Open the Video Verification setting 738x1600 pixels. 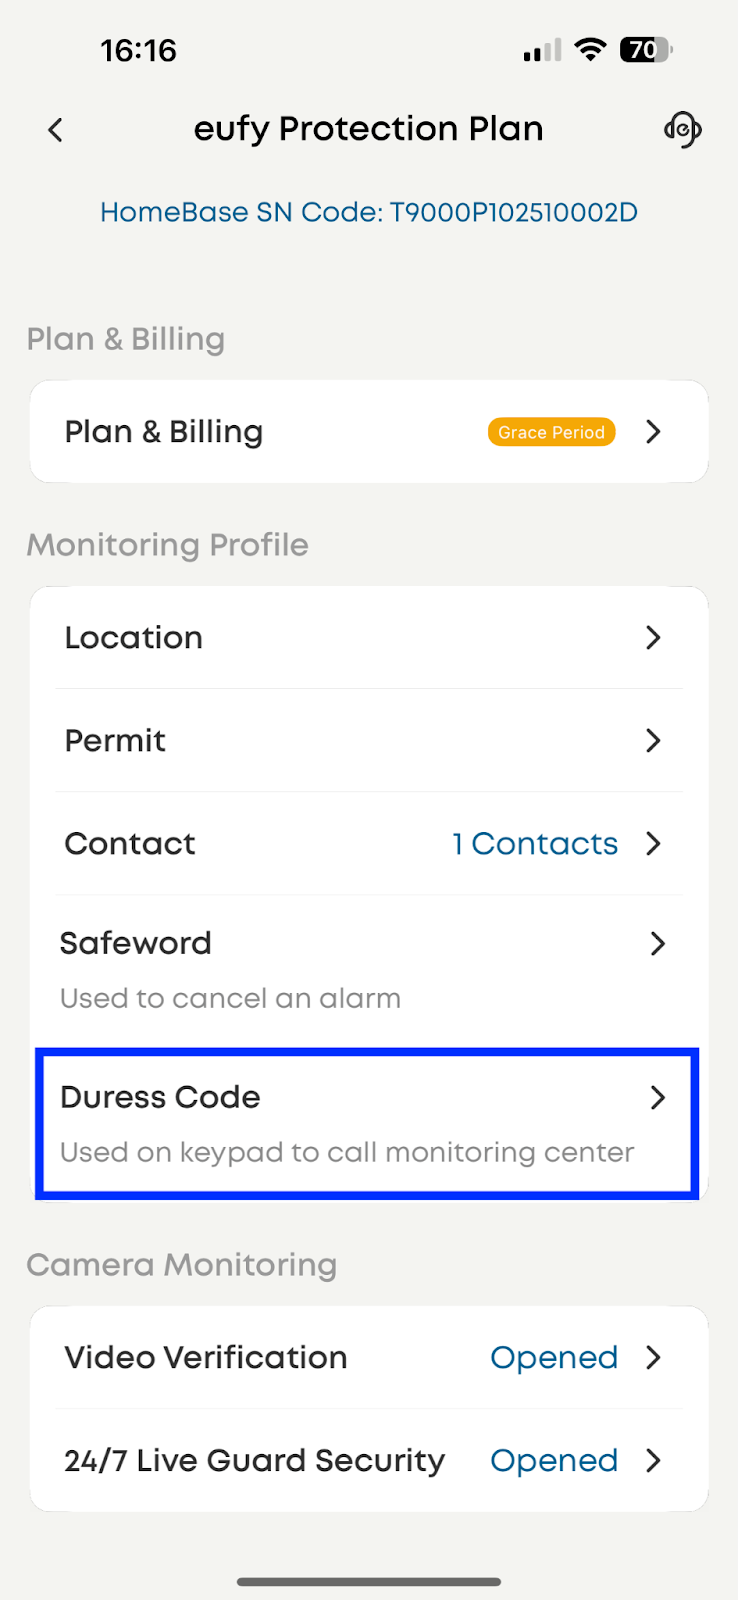point(206,1358)
